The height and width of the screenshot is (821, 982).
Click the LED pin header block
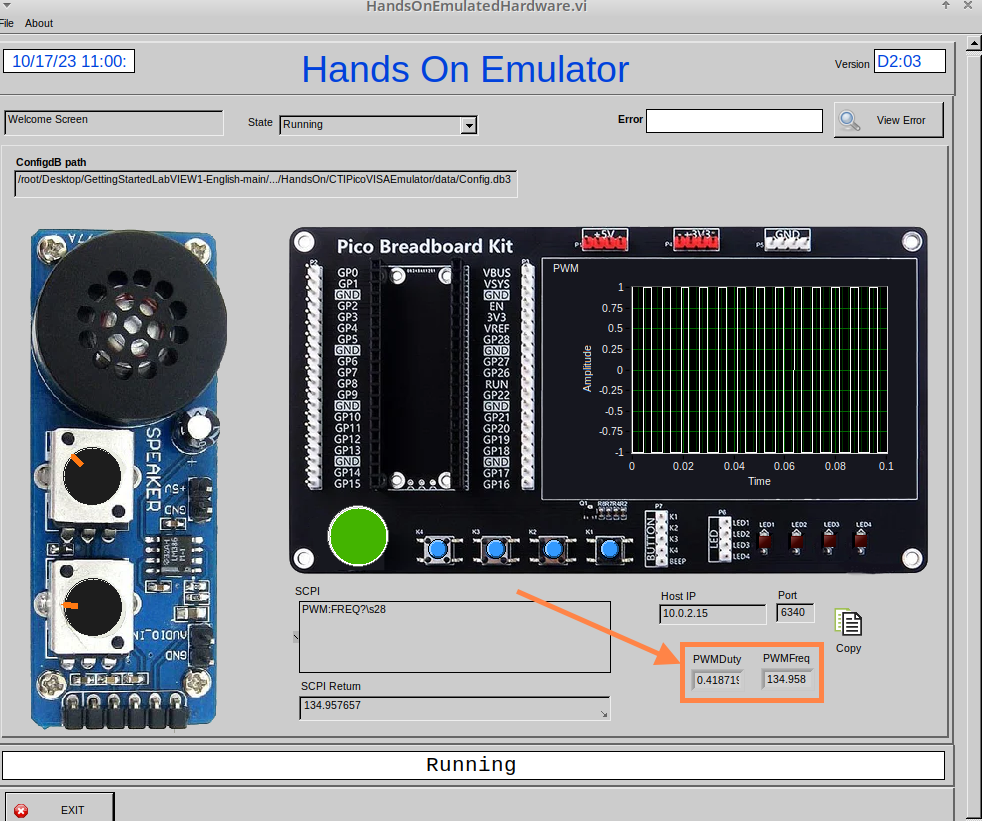720,539
